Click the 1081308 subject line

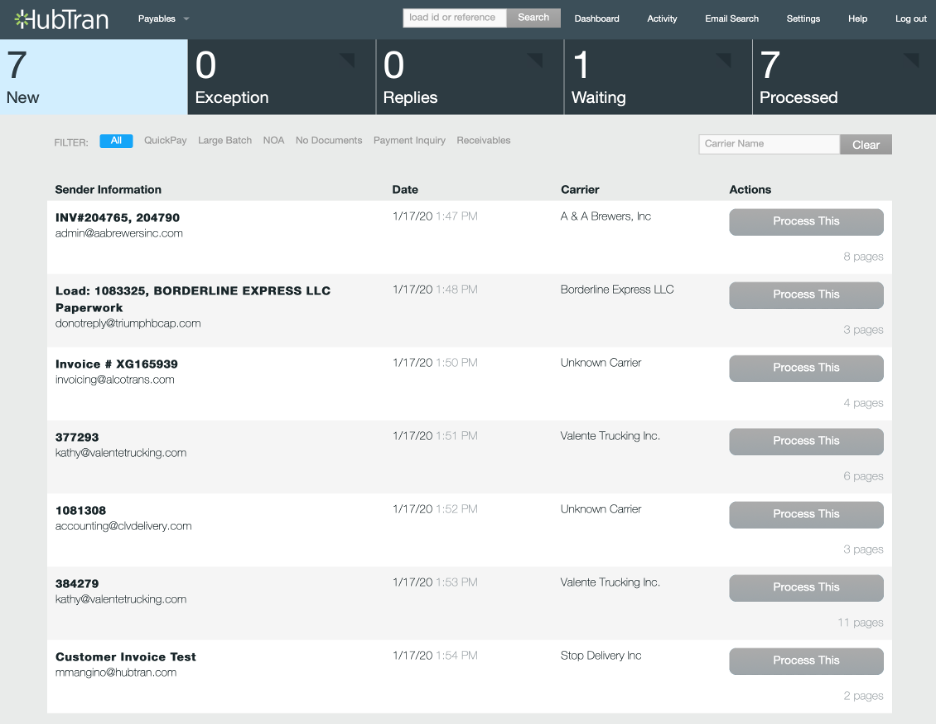tap(81, 511)
